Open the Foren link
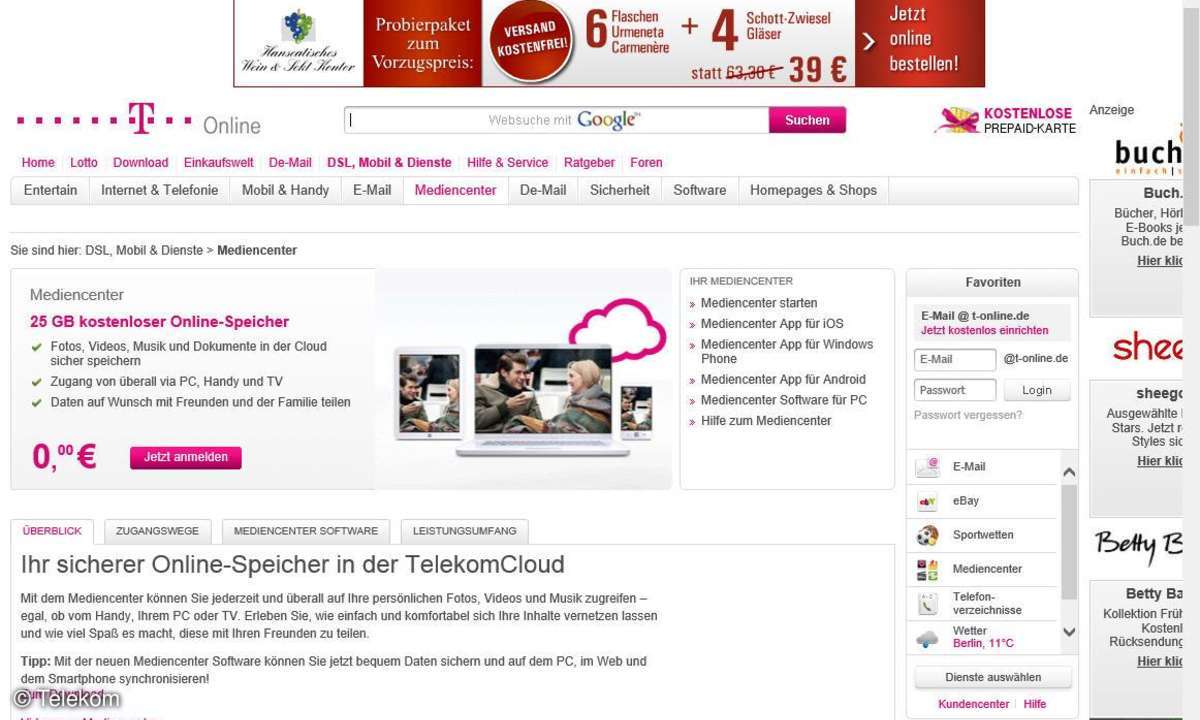The width and height of the screenshot is (1200, 720). [x=646, y=162]
